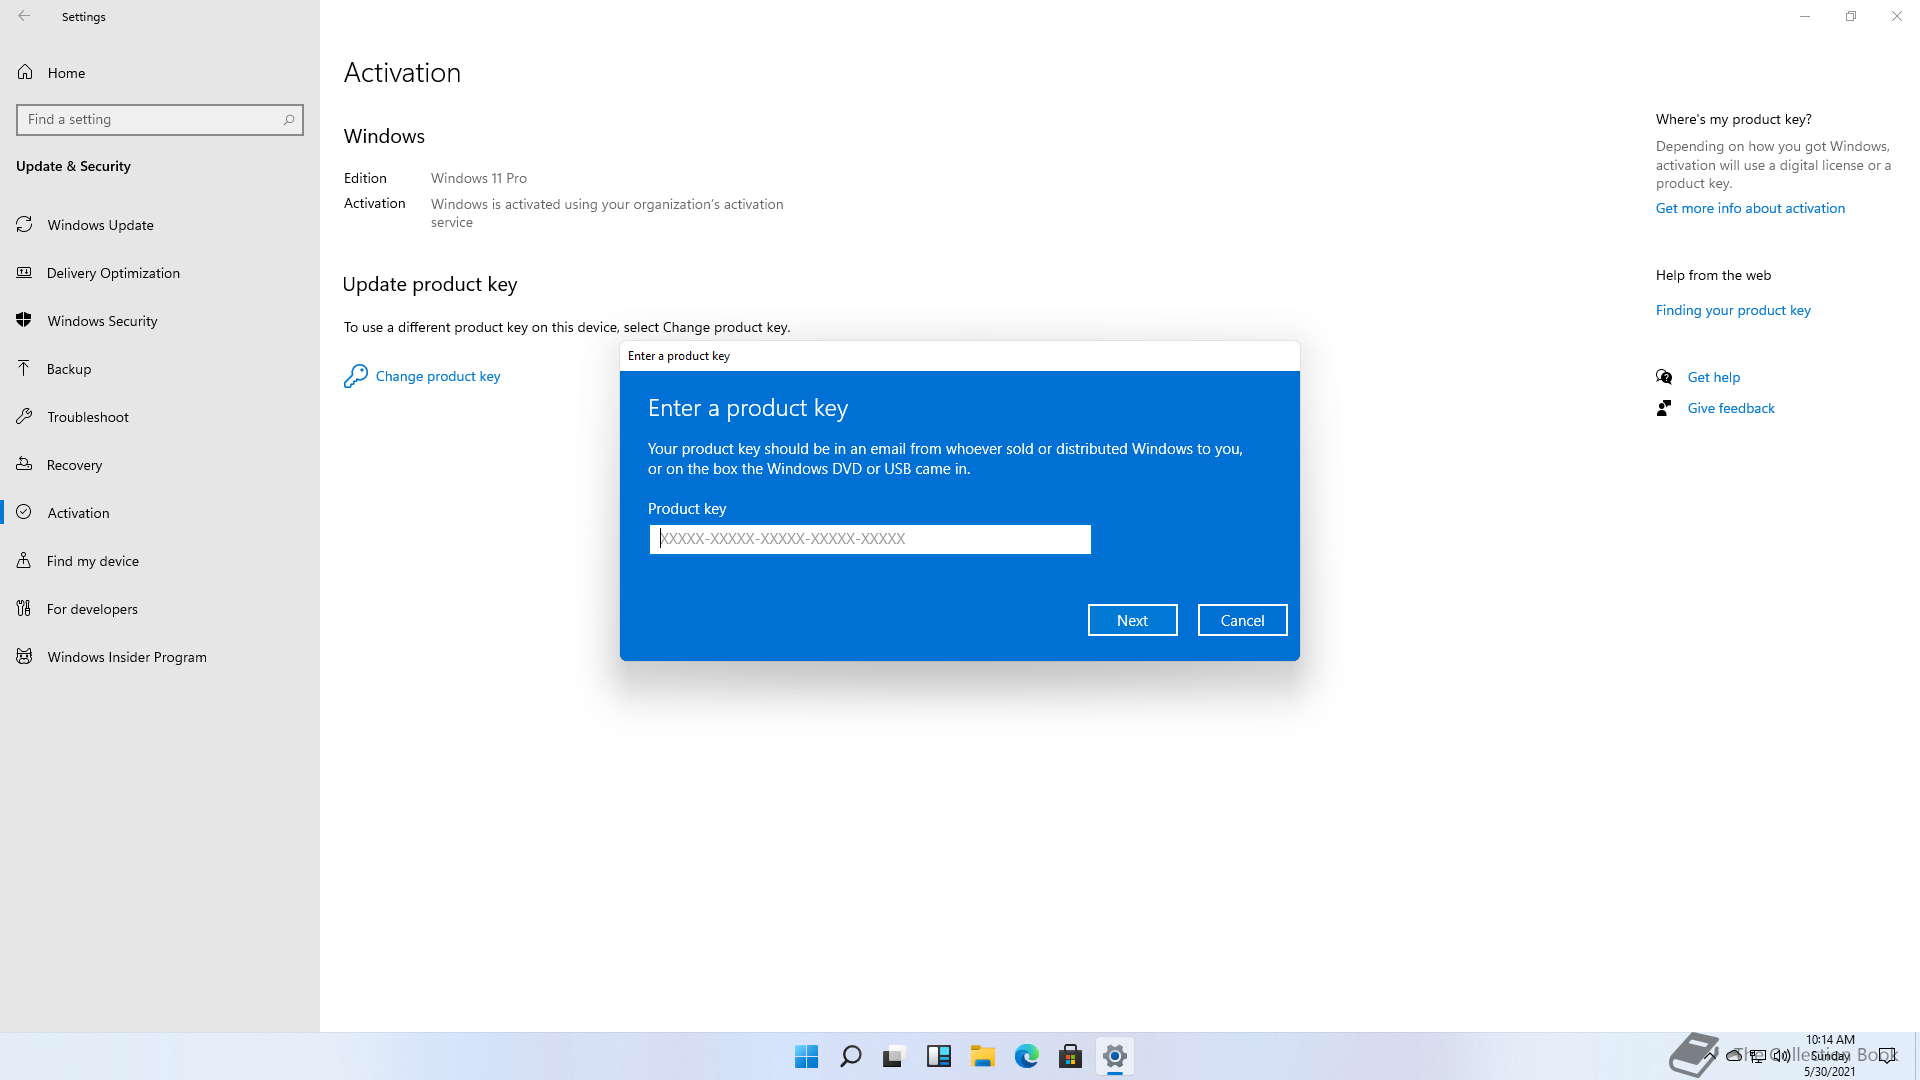This screenshot has width=1920, height=1080.
Task: Open Windows Security page
Action: (160, 321)
